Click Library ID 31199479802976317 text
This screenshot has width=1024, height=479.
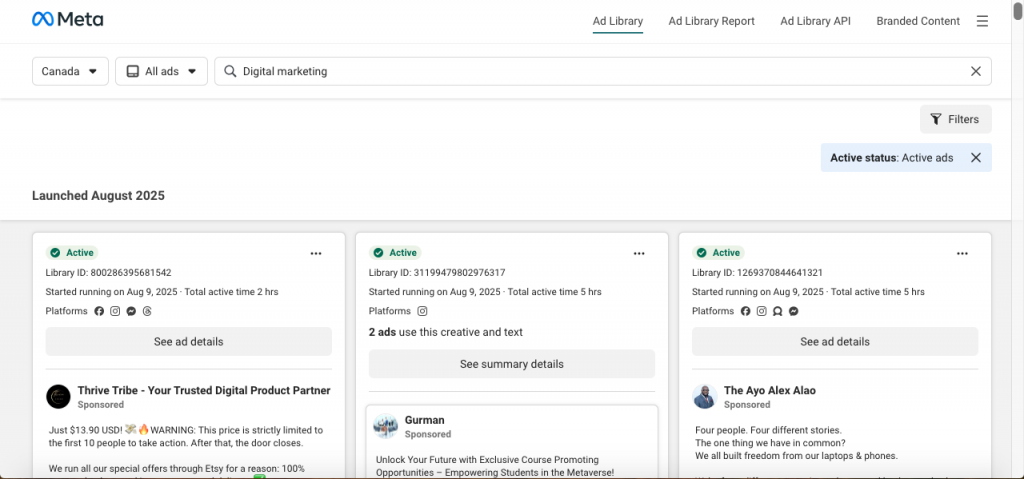pyautogui.click(x=437, y=273)
